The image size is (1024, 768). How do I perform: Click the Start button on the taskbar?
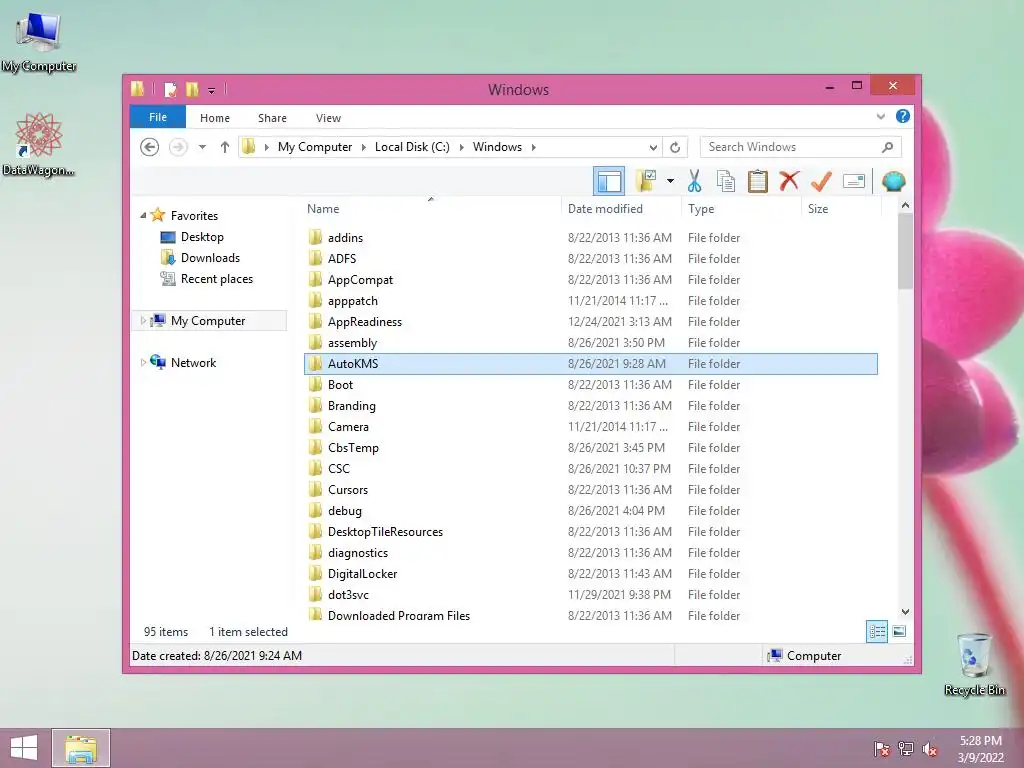(x=24, y=748)
